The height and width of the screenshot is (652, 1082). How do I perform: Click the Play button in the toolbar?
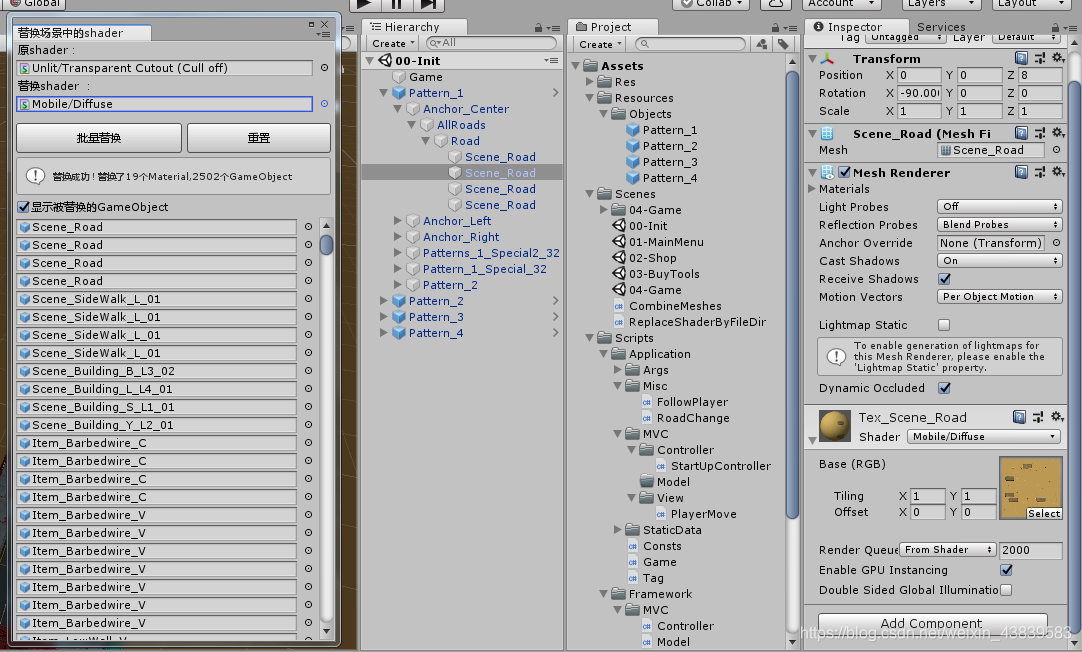364,4
